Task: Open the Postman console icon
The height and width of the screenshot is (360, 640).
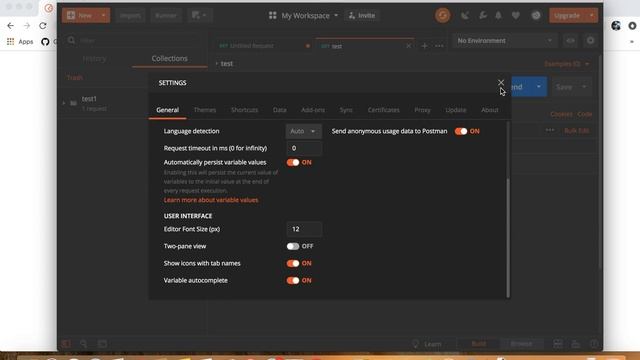Action: coord(102,344)
